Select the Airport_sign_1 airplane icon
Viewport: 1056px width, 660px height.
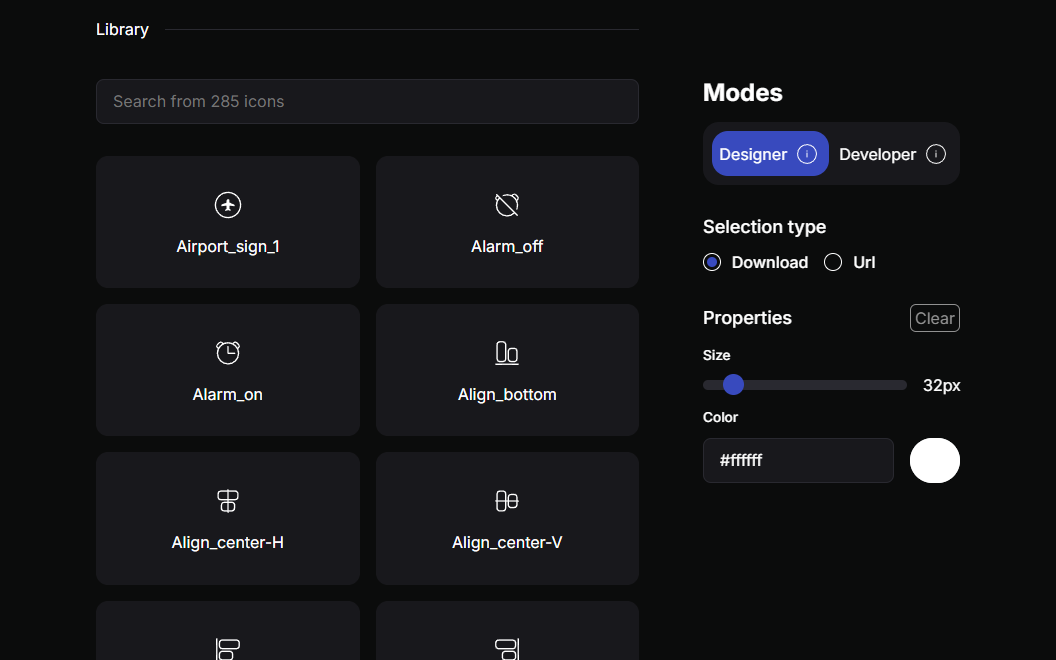point(228,206)
